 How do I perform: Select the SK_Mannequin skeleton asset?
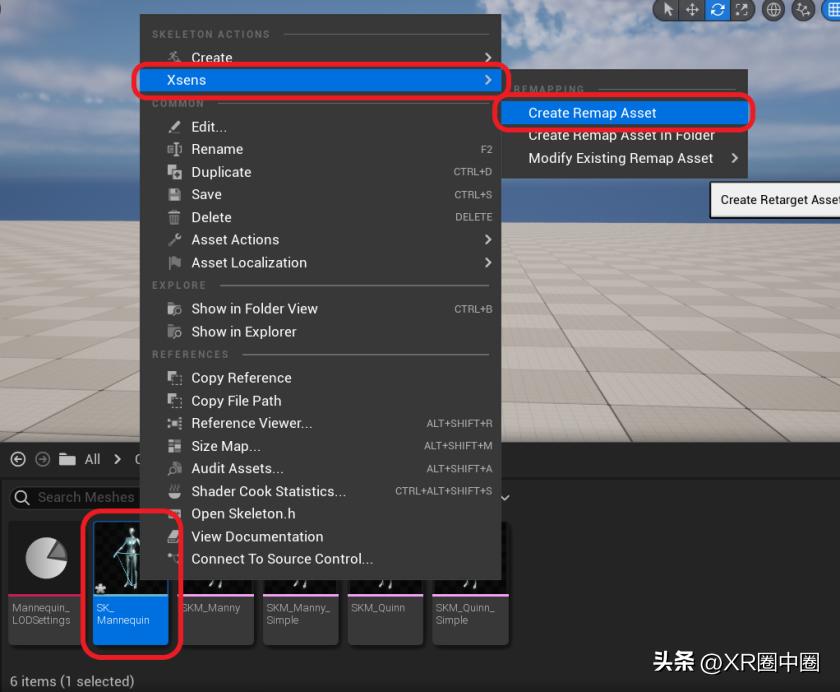coord(130,583)
